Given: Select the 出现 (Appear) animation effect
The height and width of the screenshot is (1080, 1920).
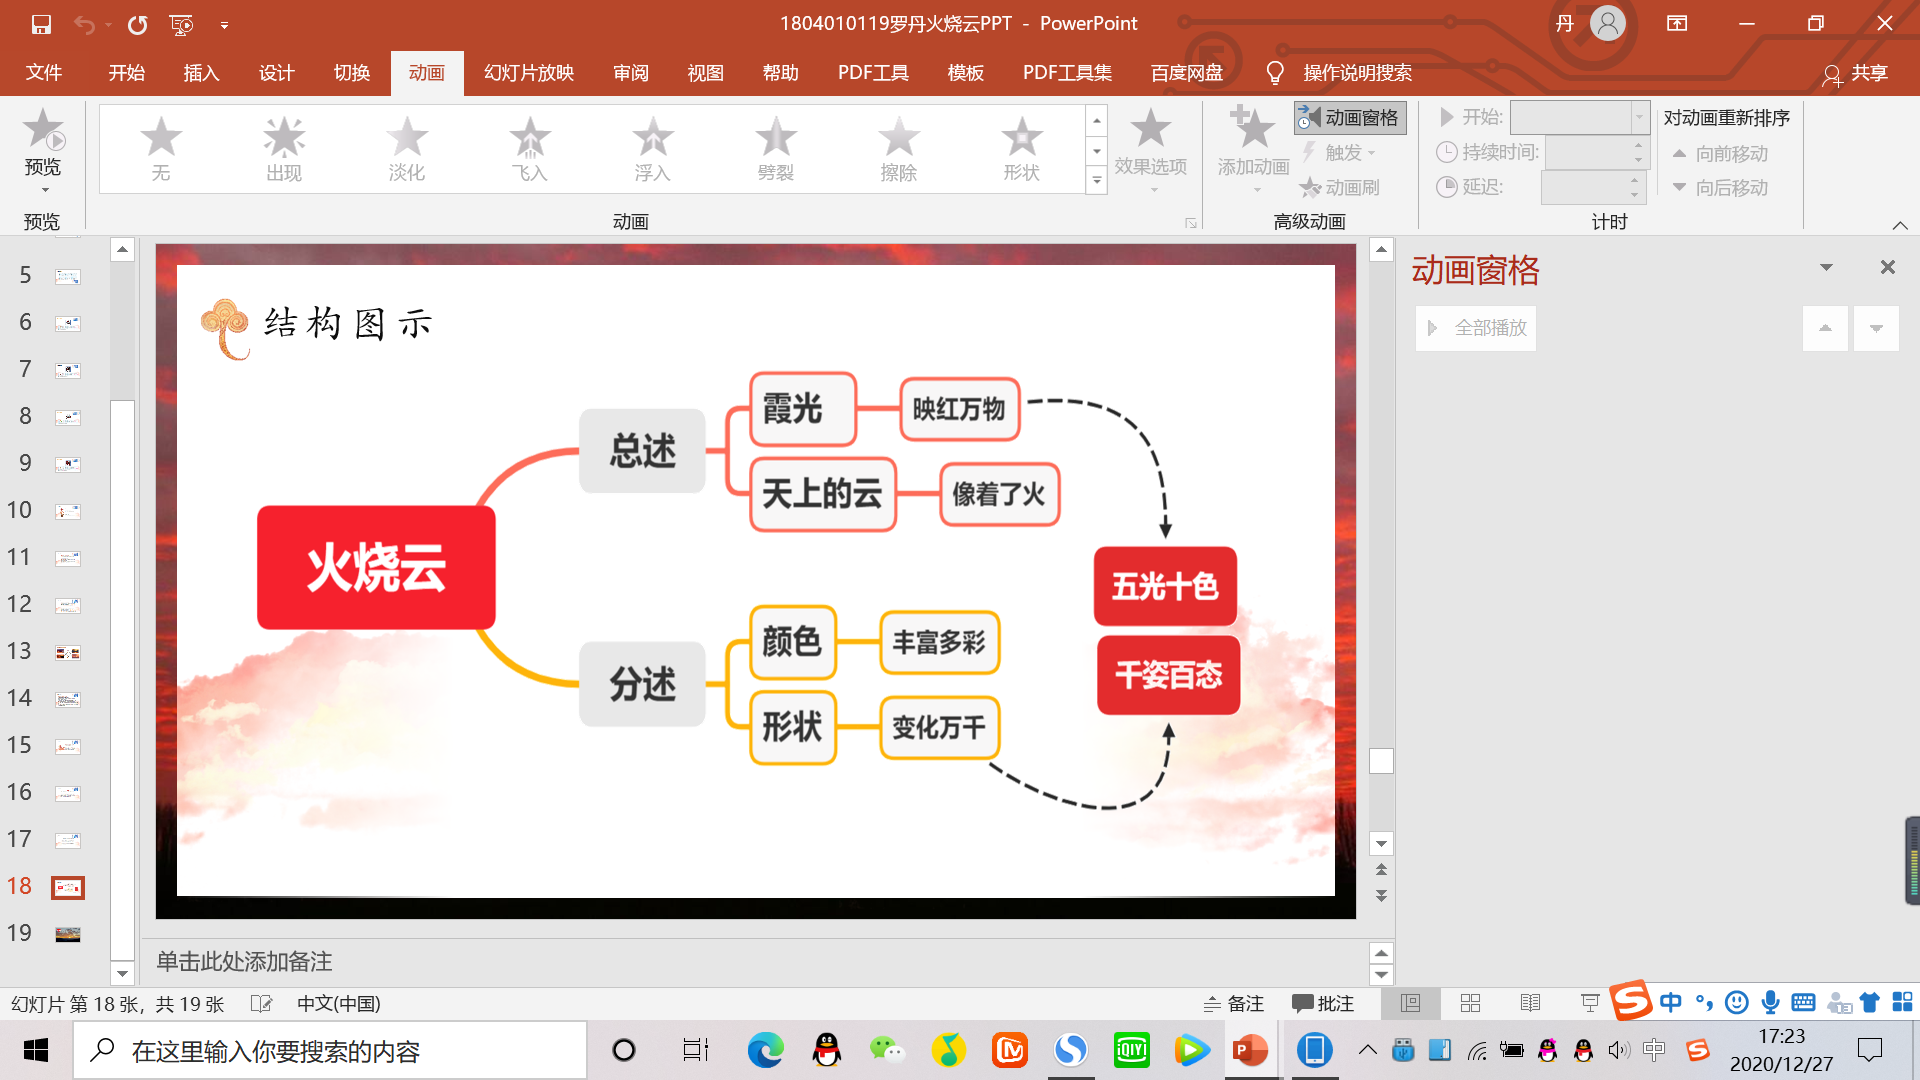Looking at the screenshot, I should (284, 148).
